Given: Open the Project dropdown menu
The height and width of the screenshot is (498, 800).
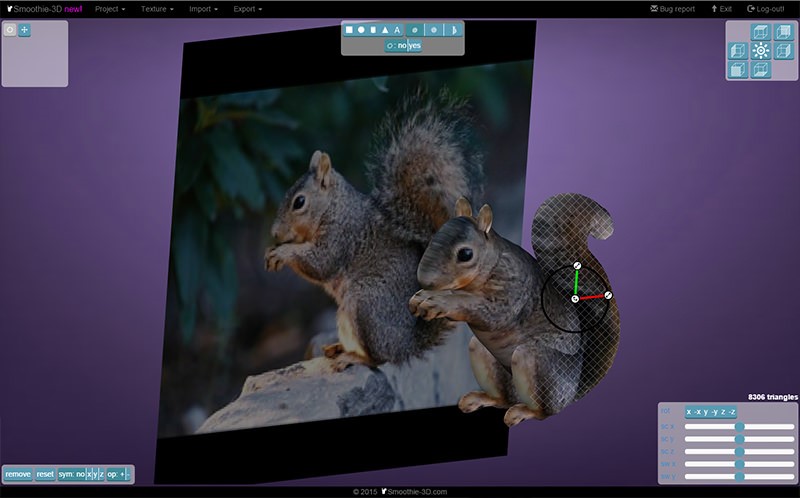Looking at the screenshot, I should pos(109,8).
